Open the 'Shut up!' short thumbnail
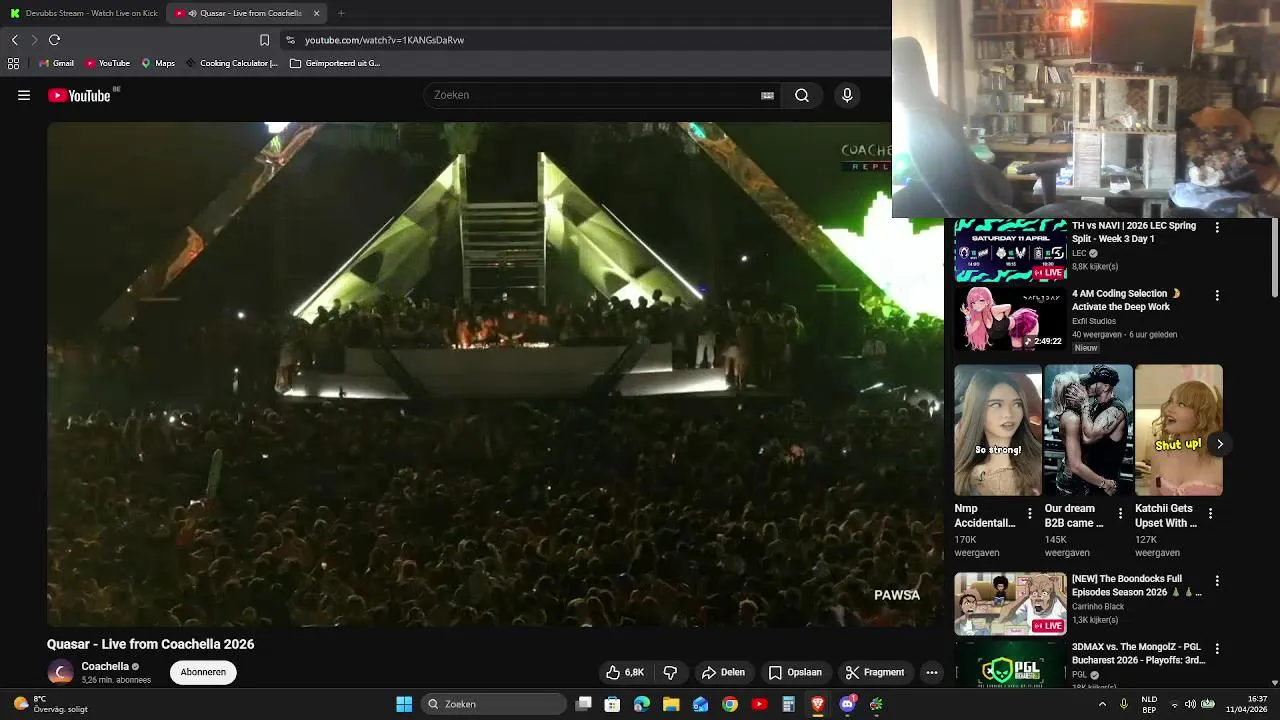1280x720 pixels. pos(1178,430)
